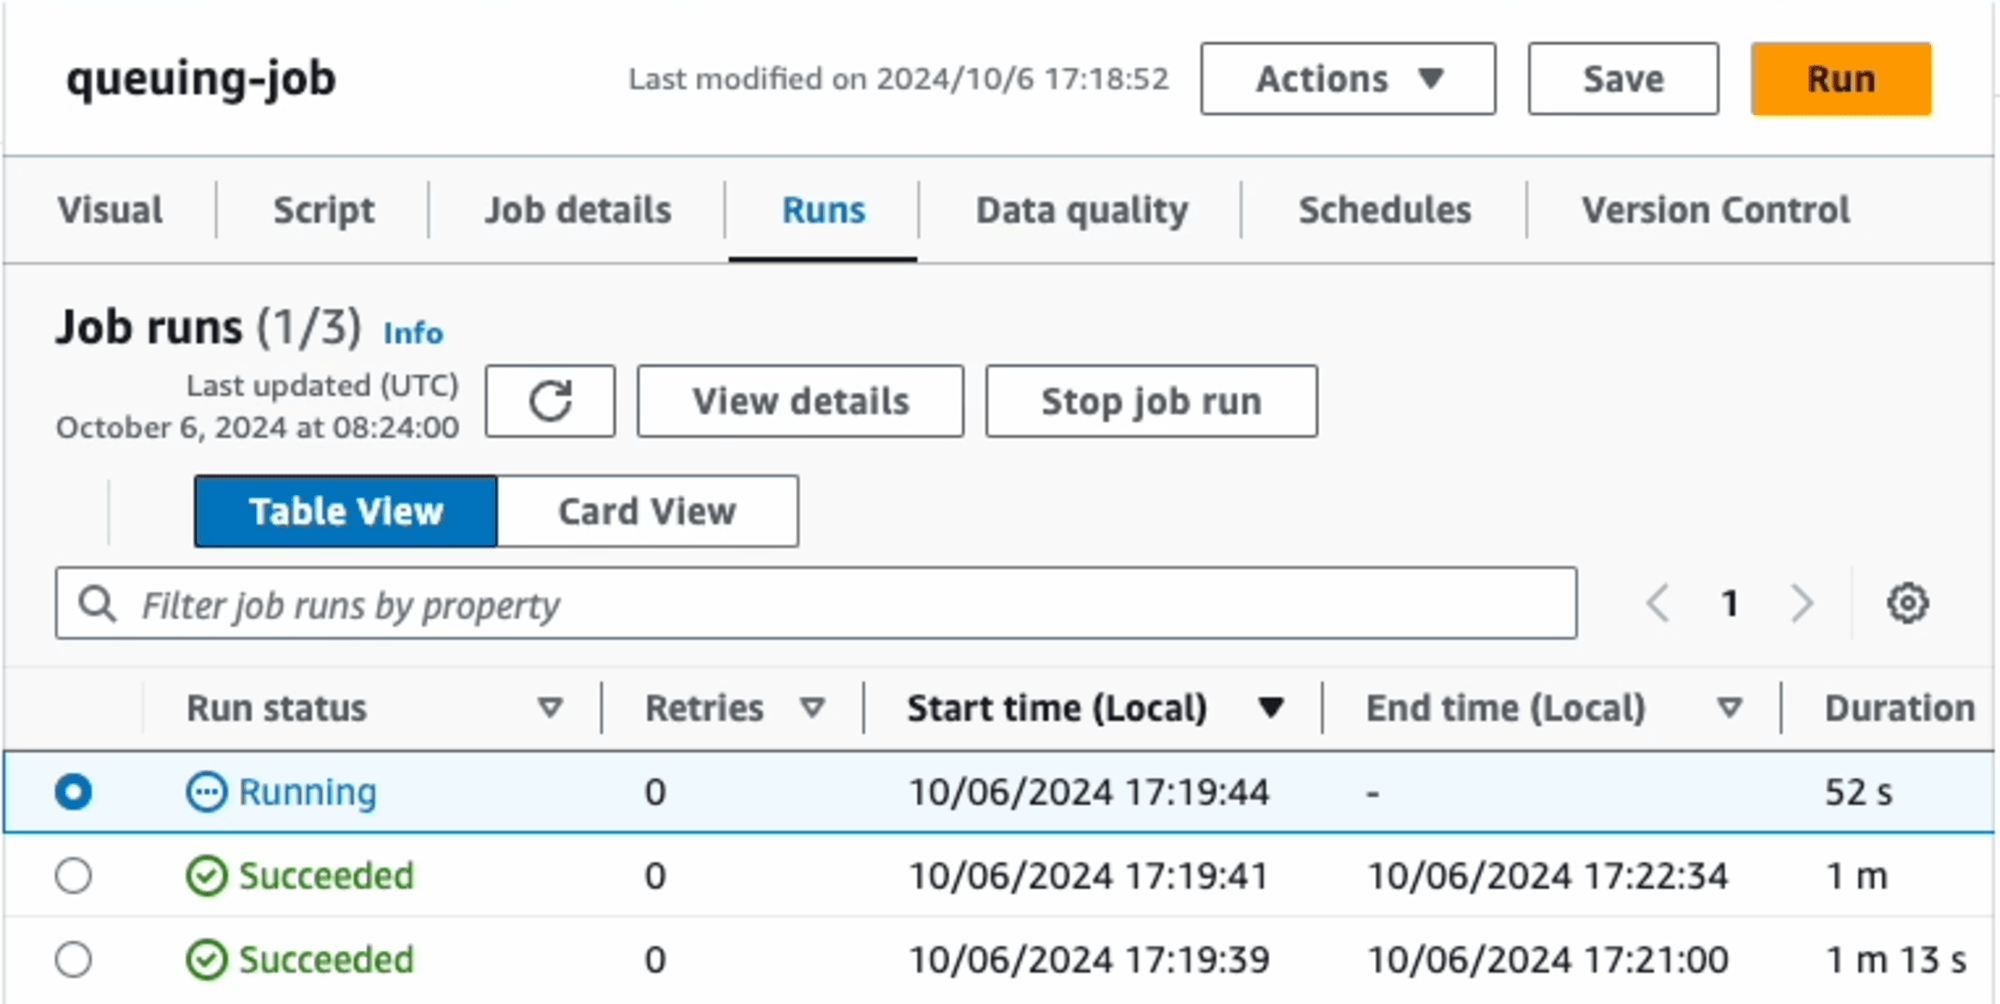
Task: Click end time 10/06/2024 17:21:00 cell
Action: coord(1547,960)
